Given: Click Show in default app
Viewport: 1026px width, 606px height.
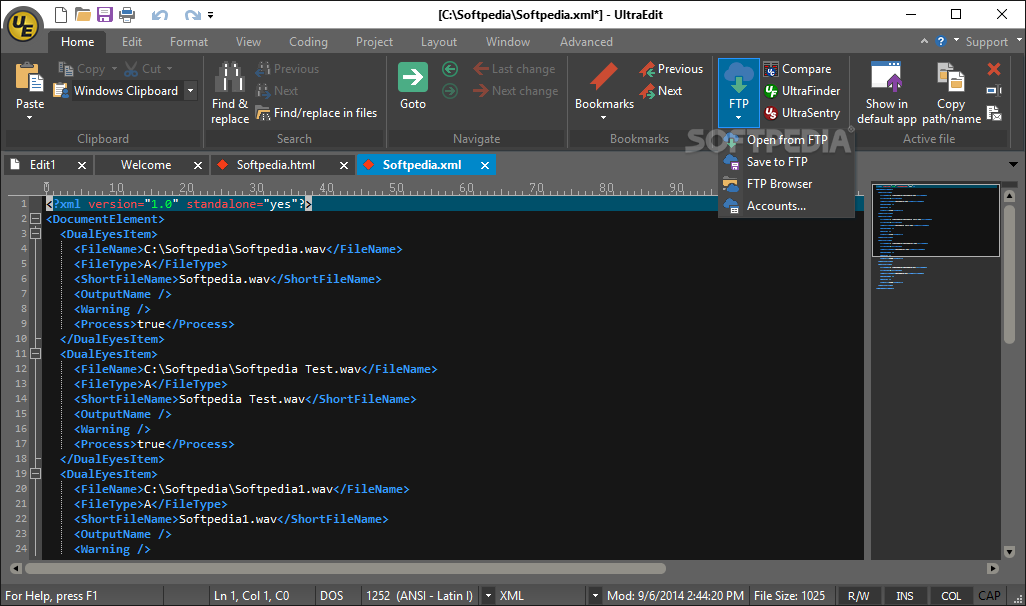Looking at the screenshot, I should [887, 92].
